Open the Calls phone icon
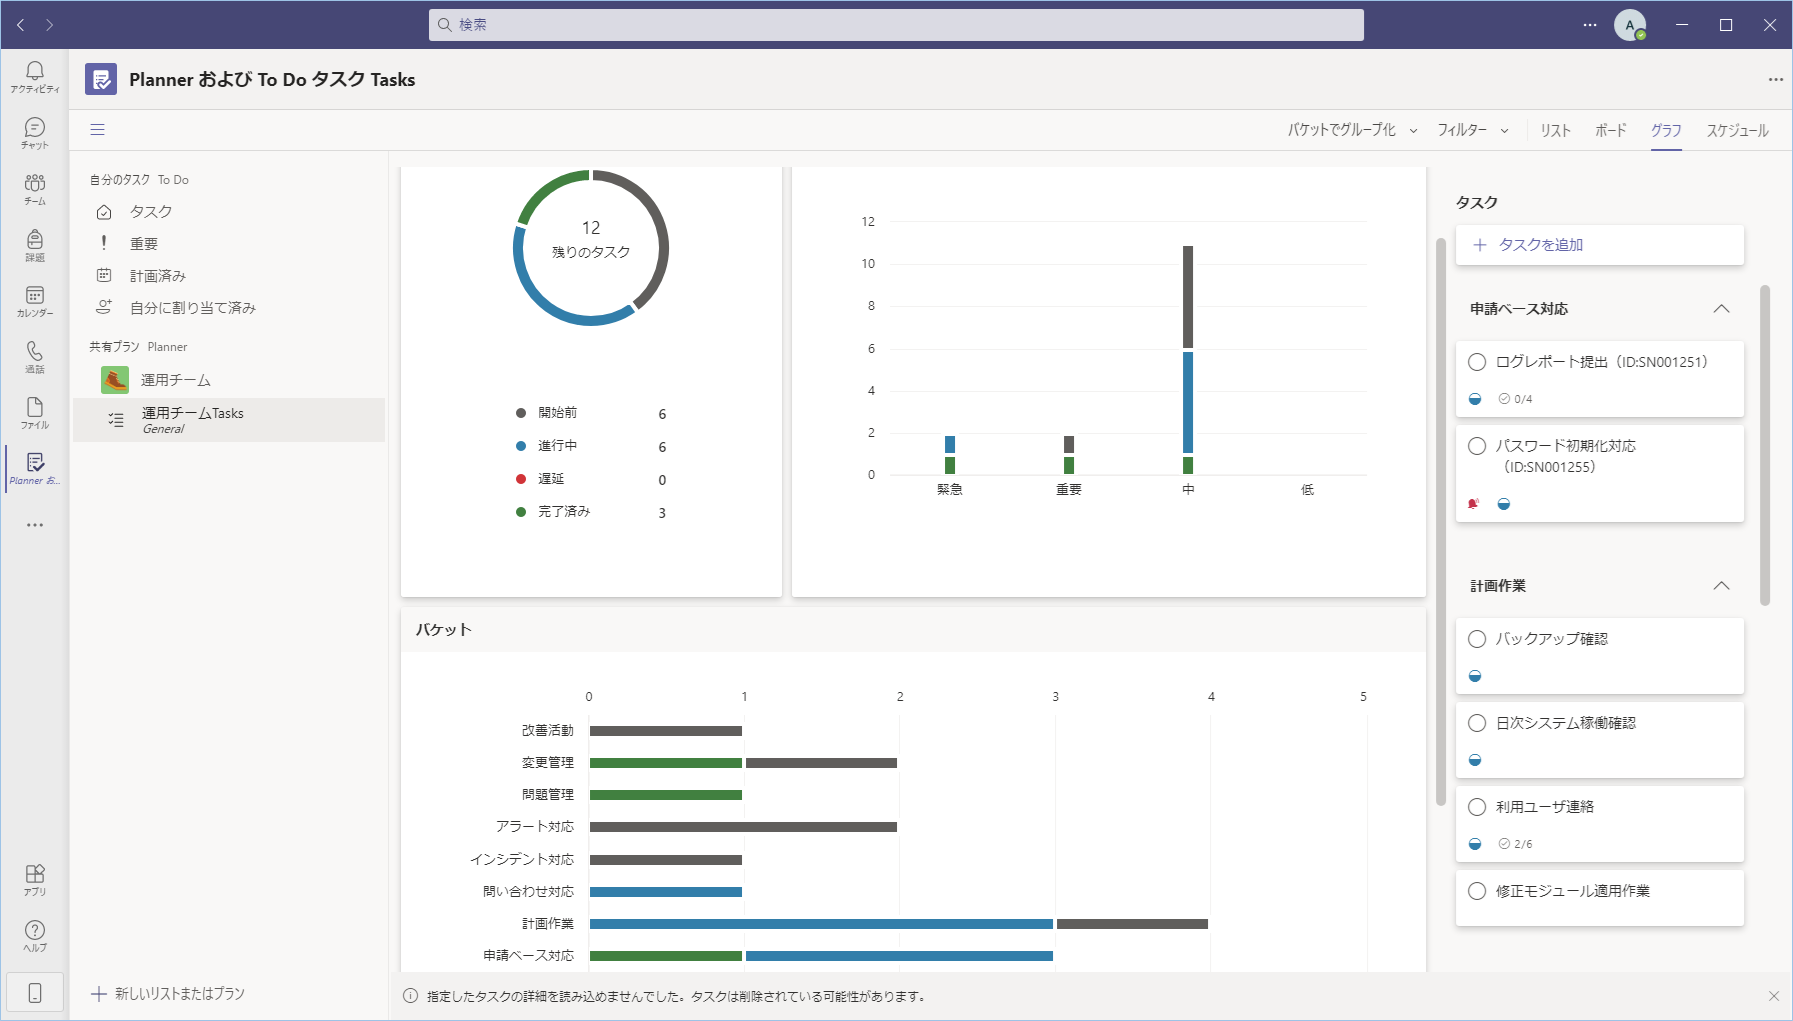Screen dimensions: 1793x1021 pos(35,356)
